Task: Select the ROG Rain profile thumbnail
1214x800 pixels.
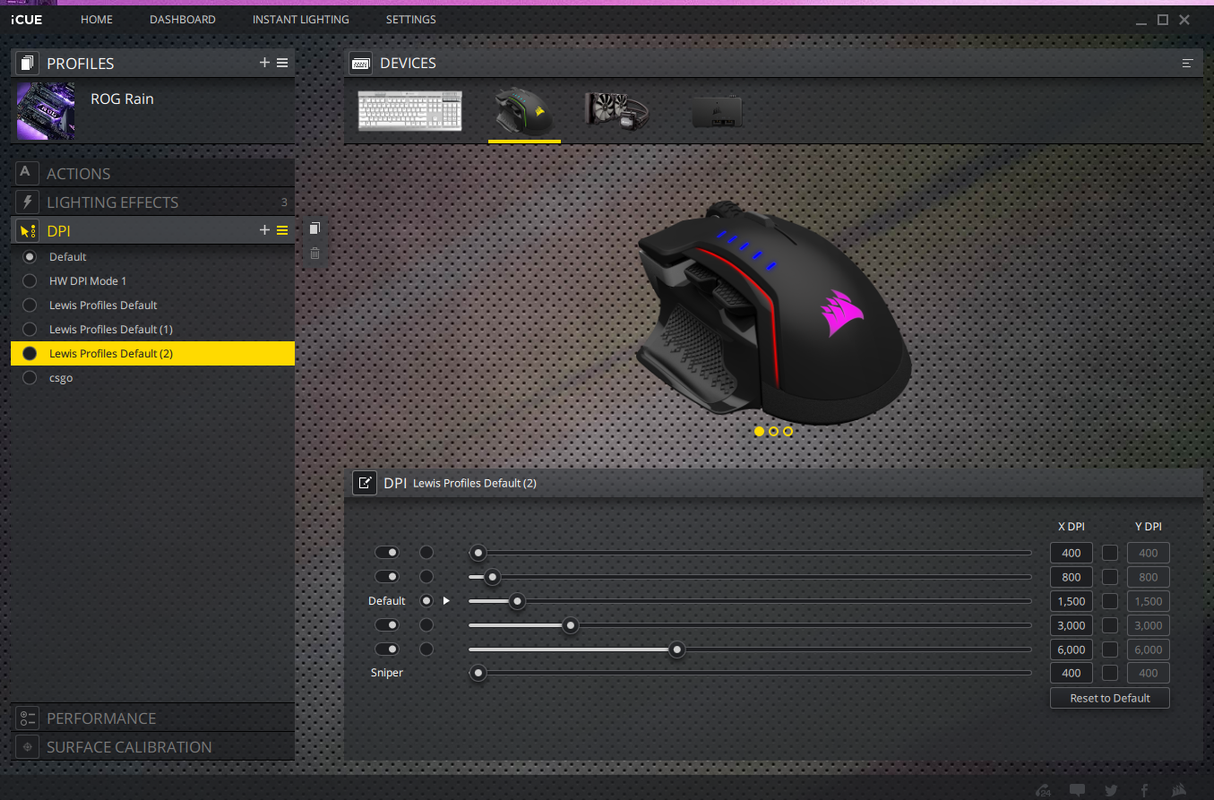Action: tap(45, 111)
